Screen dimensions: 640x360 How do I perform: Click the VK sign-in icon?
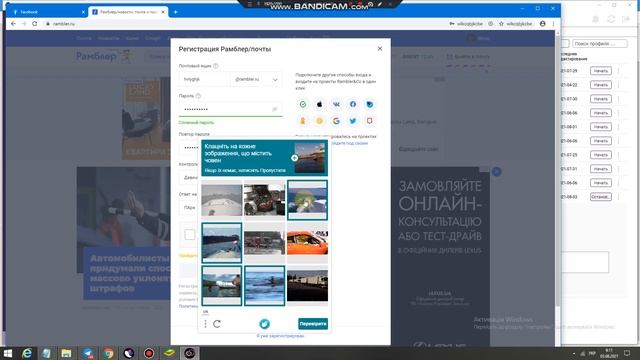(x=336, y=104)
